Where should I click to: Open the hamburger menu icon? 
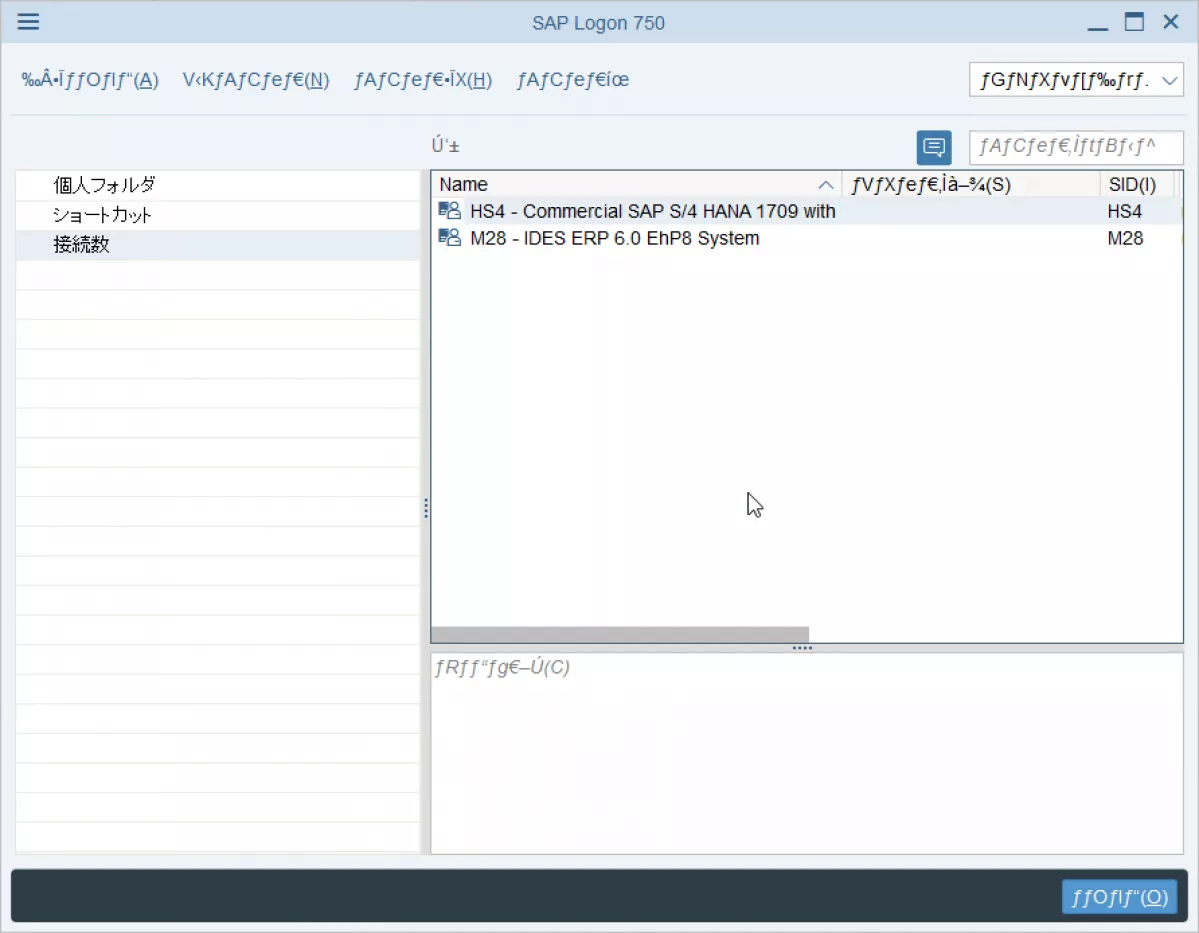point(28,21)
